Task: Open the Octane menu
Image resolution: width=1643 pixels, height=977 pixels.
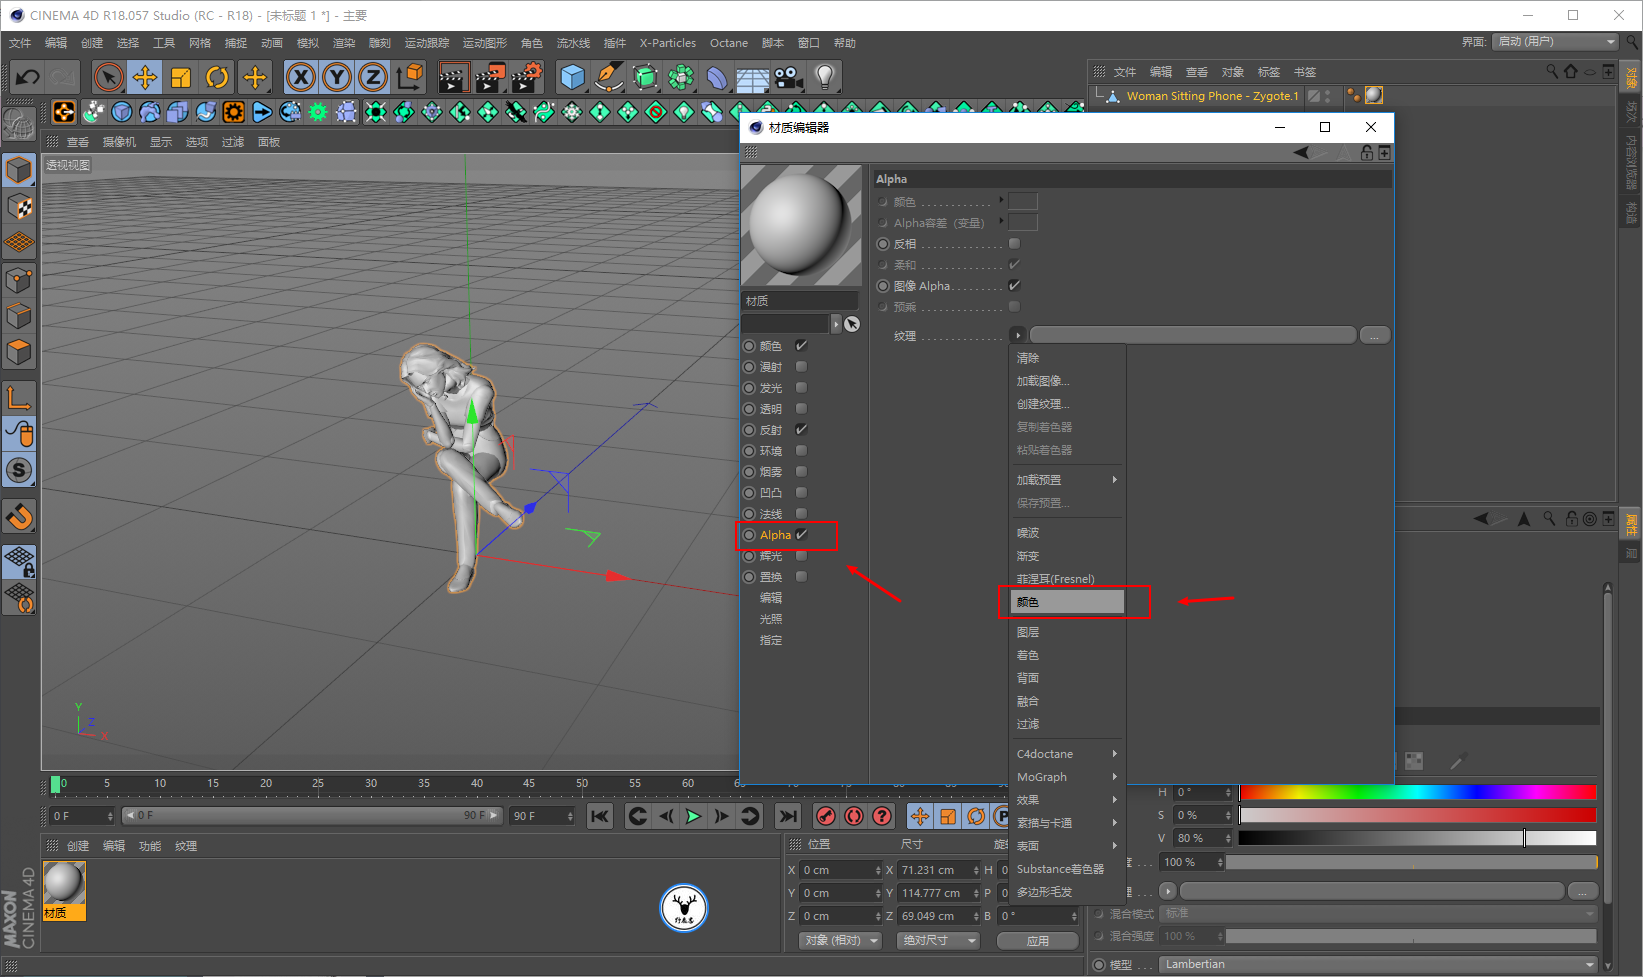Action: point(729,43)
